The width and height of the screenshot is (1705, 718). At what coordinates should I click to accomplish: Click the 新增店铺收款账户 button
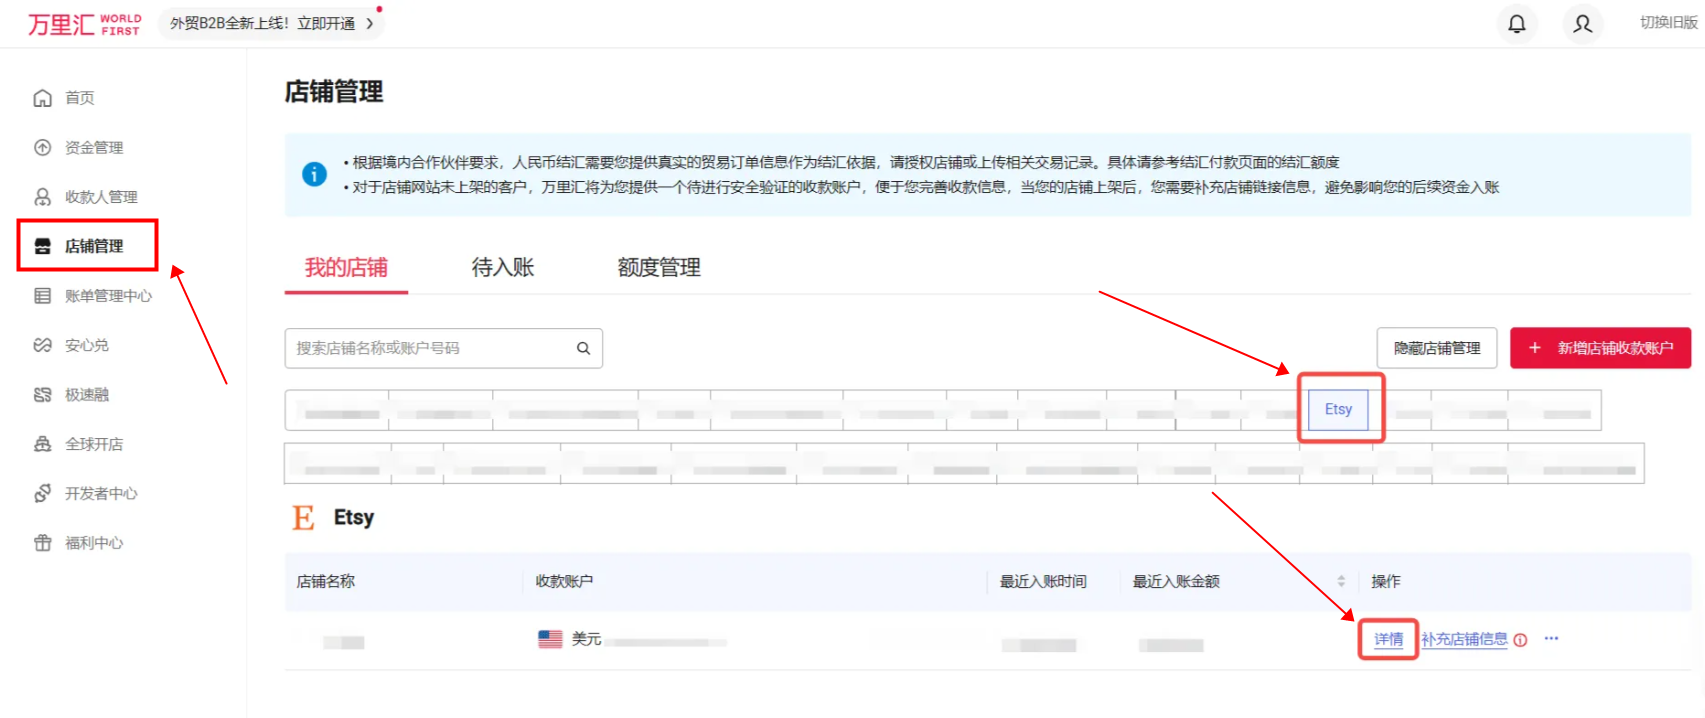click(x=1599, y=348)
